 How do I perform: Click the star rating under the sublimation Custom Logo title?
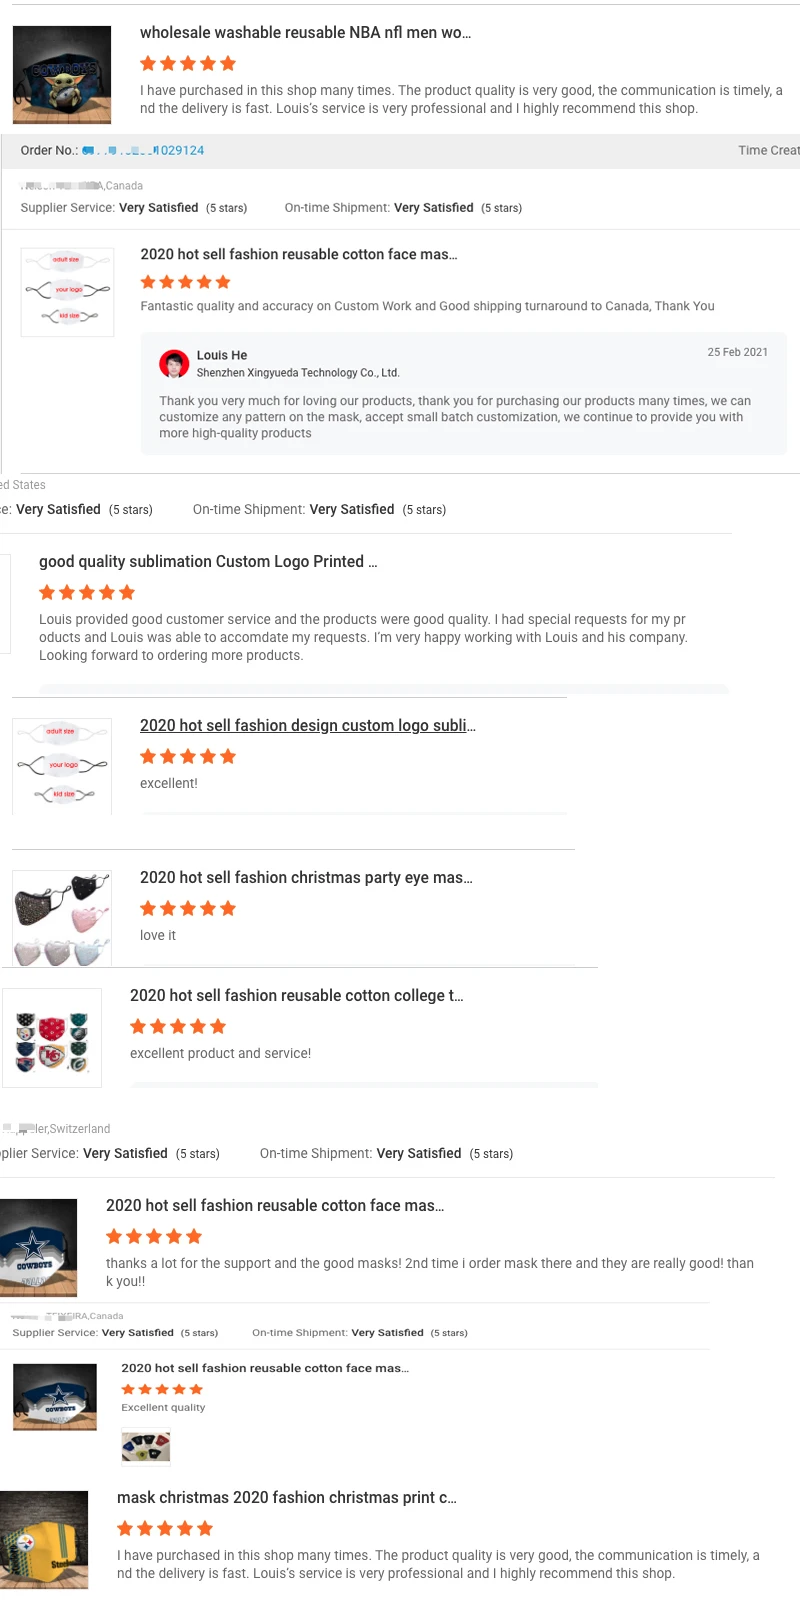pyautogui.click(x=87, y=592)
